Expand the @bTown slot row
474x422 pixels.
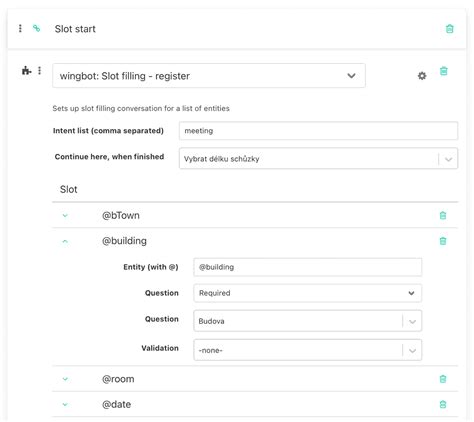(65, 215)
